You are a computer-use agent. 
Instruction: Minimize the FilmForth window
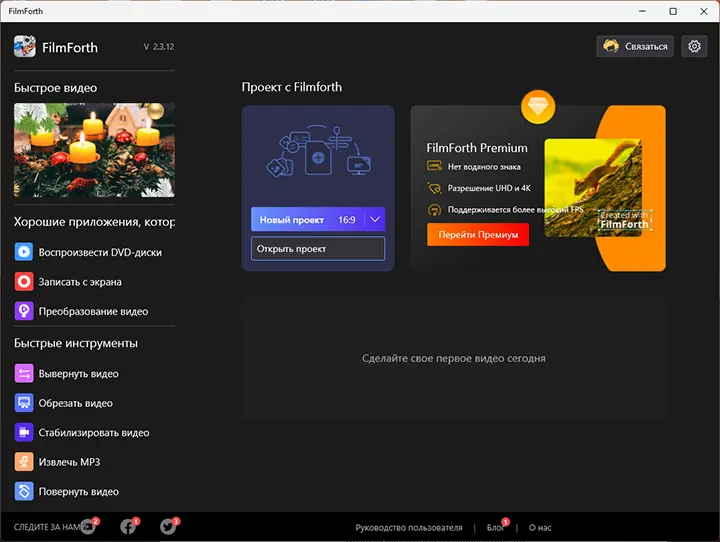pyautogui.click(x=642, y=11)
